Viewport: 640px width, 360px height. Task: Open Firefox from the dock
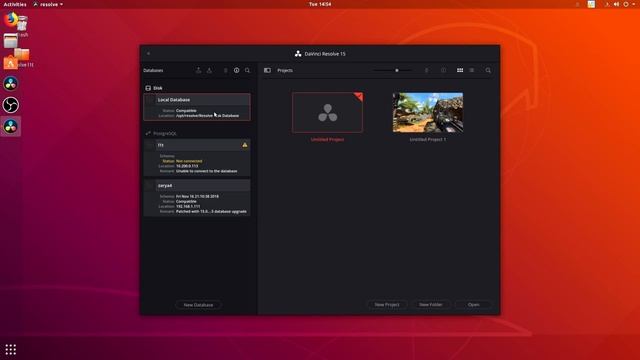coord(10,19)
